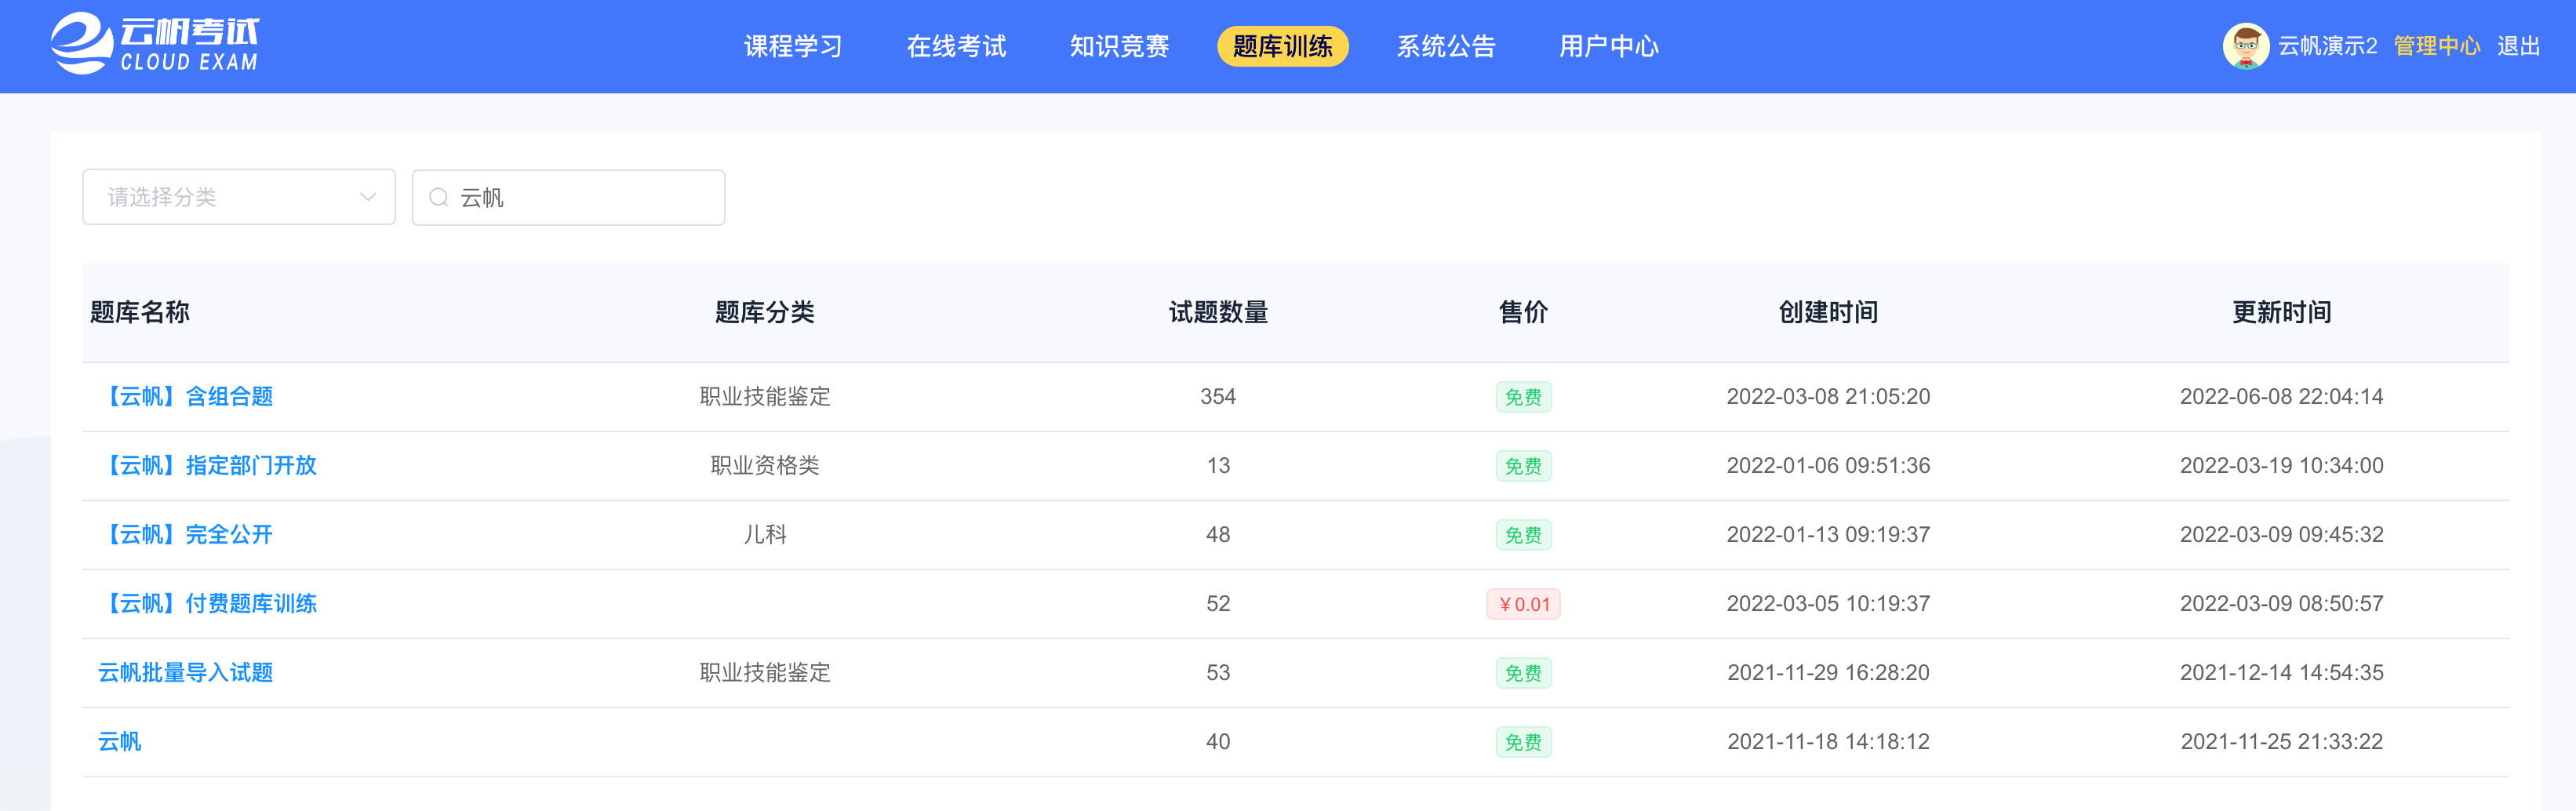Click the 题库名称 column header
This screenshot has width=2576, height=811.
(140, 312)
